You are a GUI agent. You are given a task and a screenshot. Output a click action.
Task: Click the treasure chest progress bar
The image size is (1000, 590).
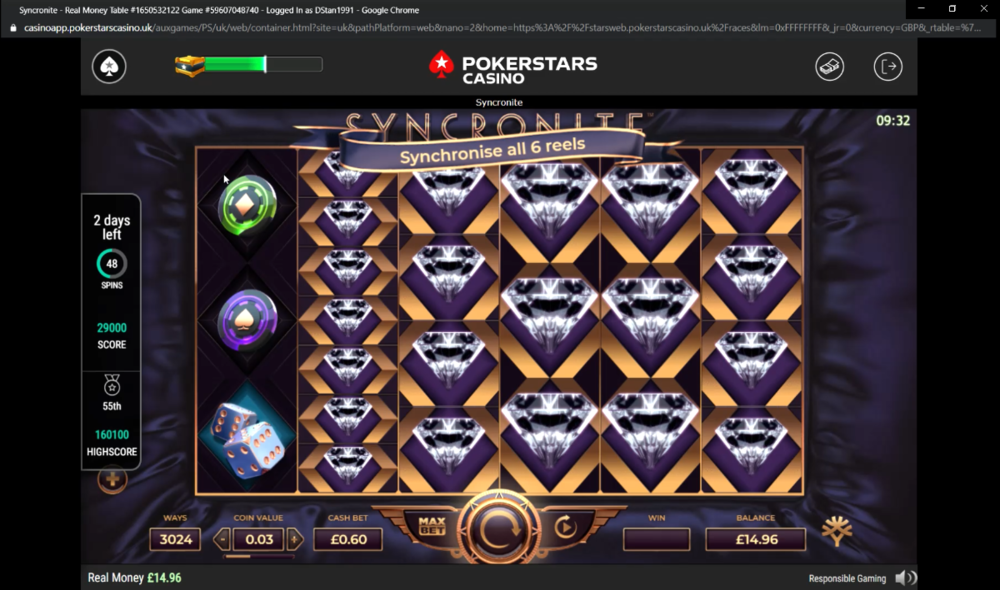(x=249, y=64)
